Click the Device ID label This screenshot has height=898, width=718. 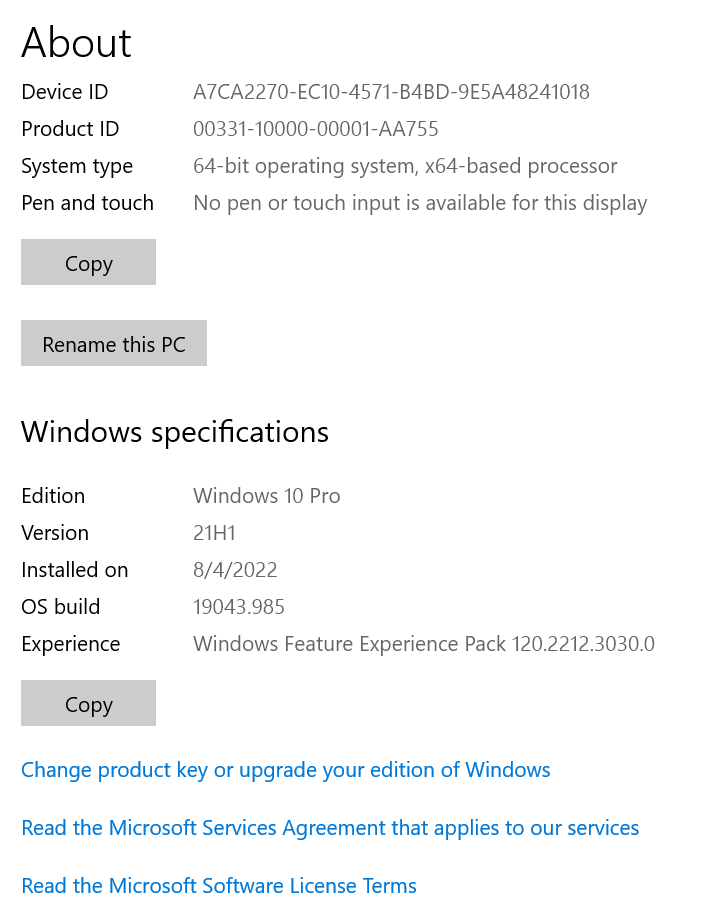point(64,92)
